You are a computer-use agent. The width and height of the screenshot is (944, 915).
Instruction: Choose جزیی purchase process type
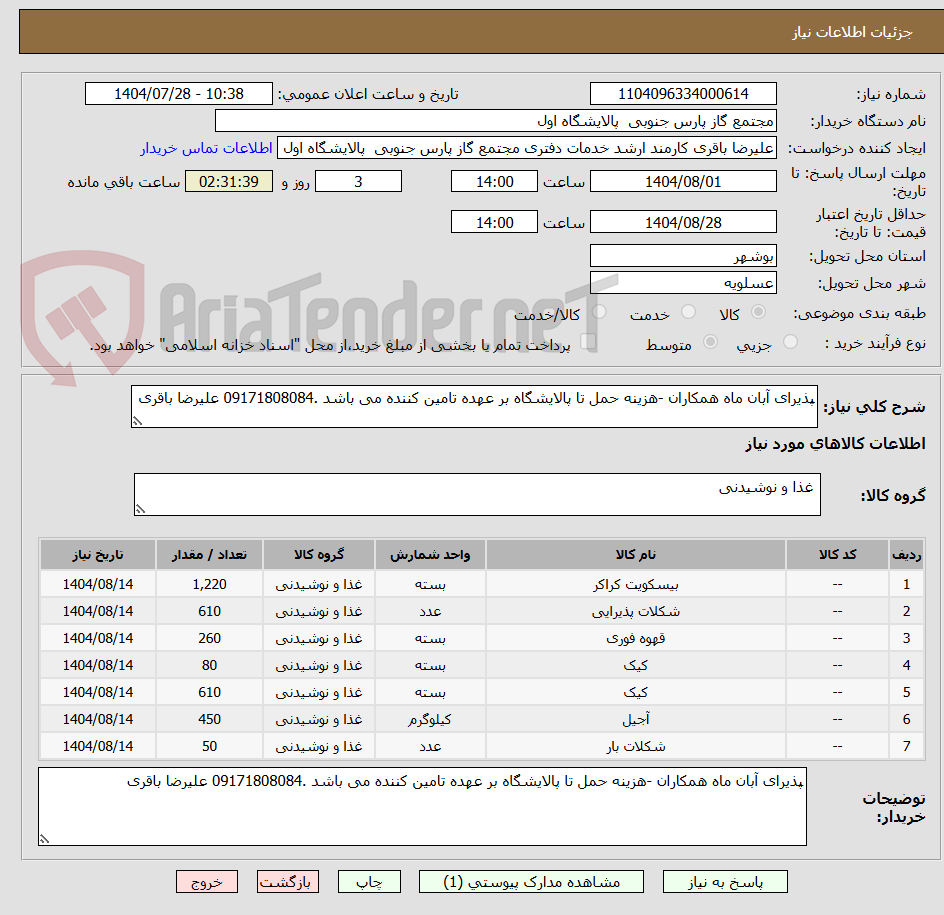click(x=789, y=343)
